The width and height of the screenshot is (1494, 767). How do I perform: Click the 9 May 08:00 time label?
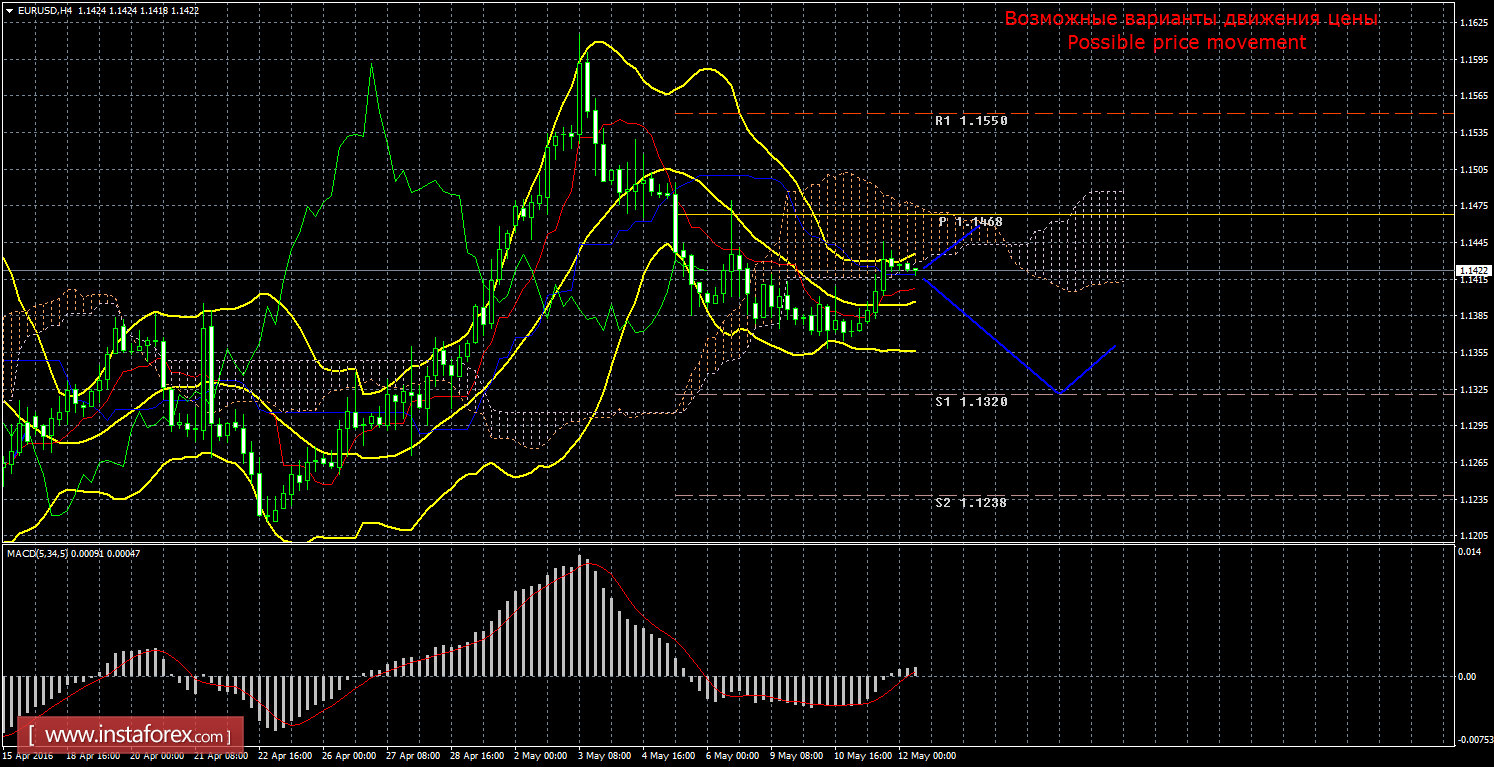pos(797,756)
